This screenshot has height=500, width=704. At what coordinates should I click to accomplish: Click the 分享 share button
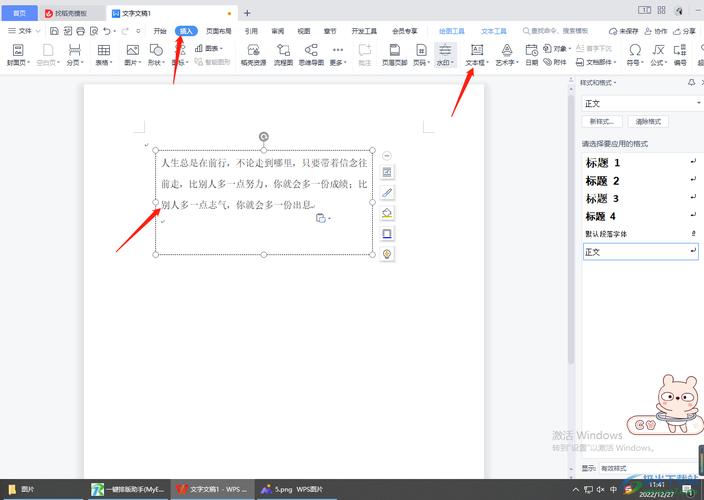(684, 31)
